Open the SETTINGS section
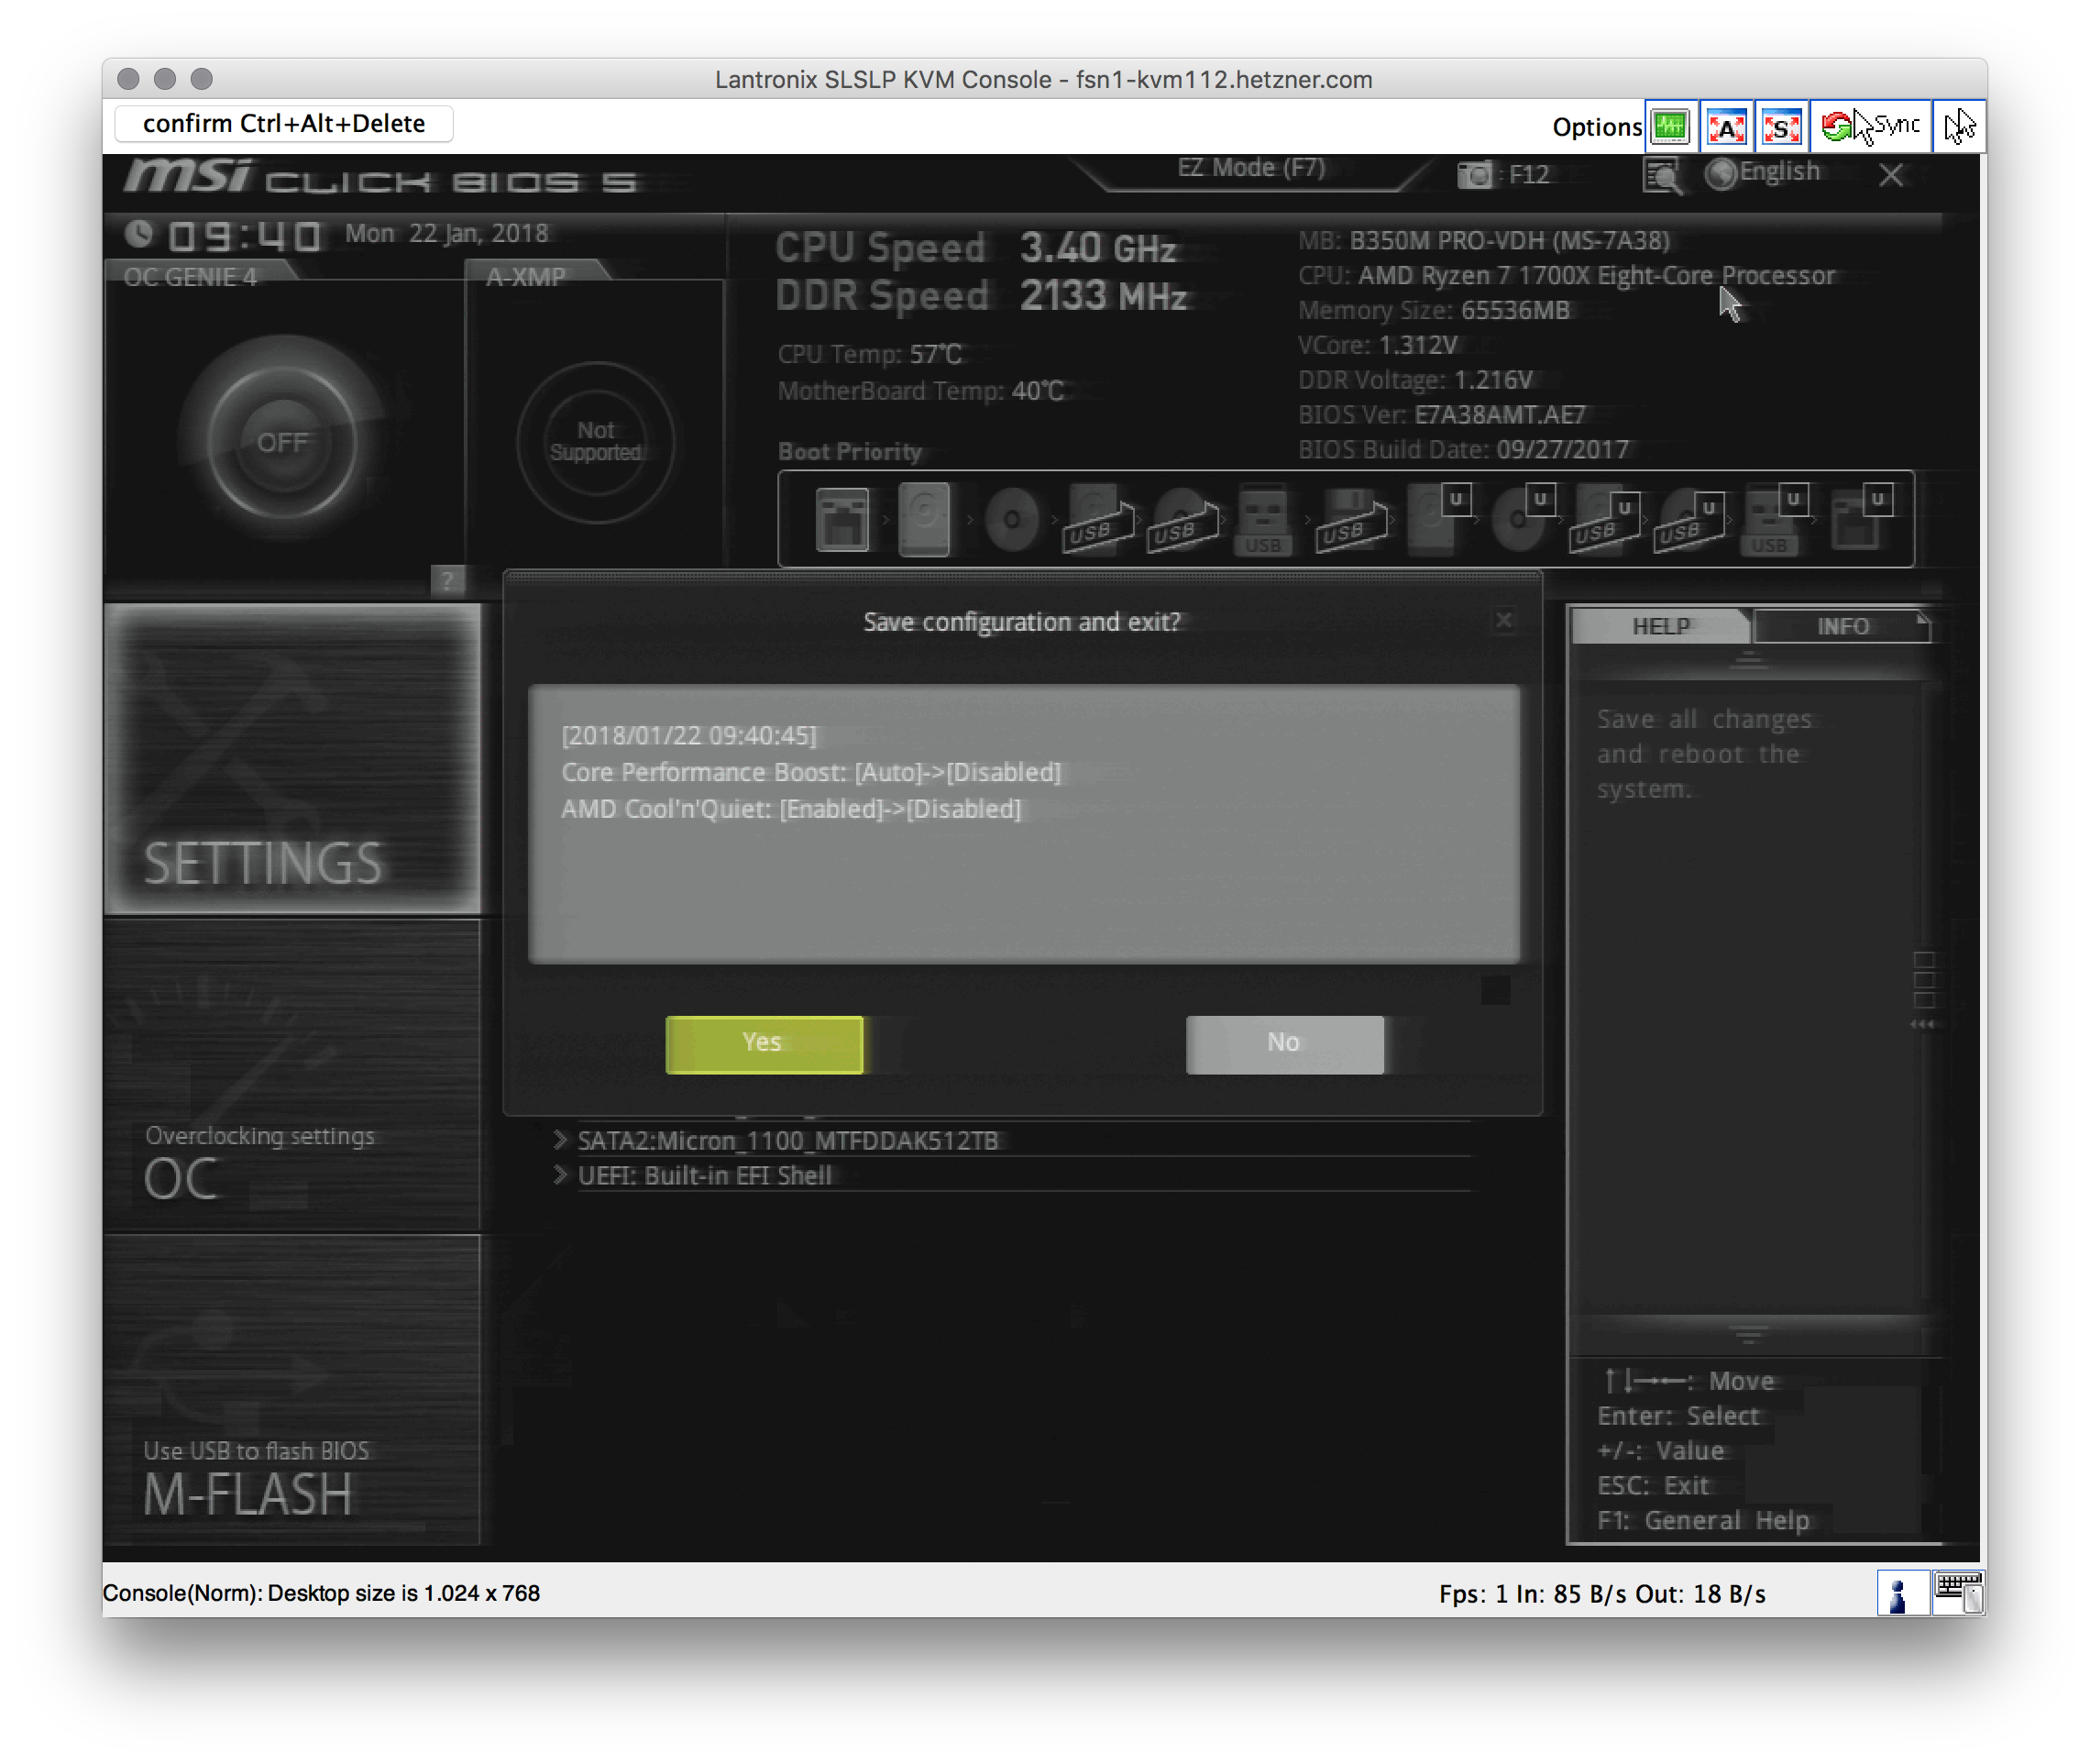The image size is (2090, 1764). click(x=292, y=758)
